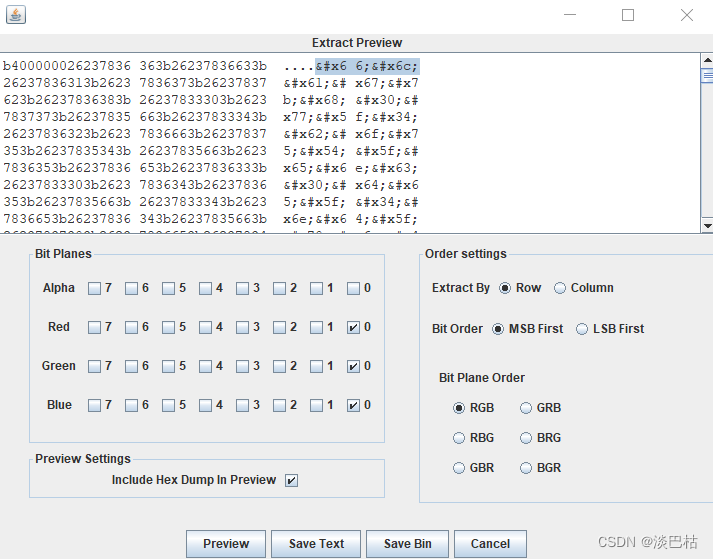Screen dimensions: 713x559
Task: Toggle Green bit plane 3
Action: 242,367
